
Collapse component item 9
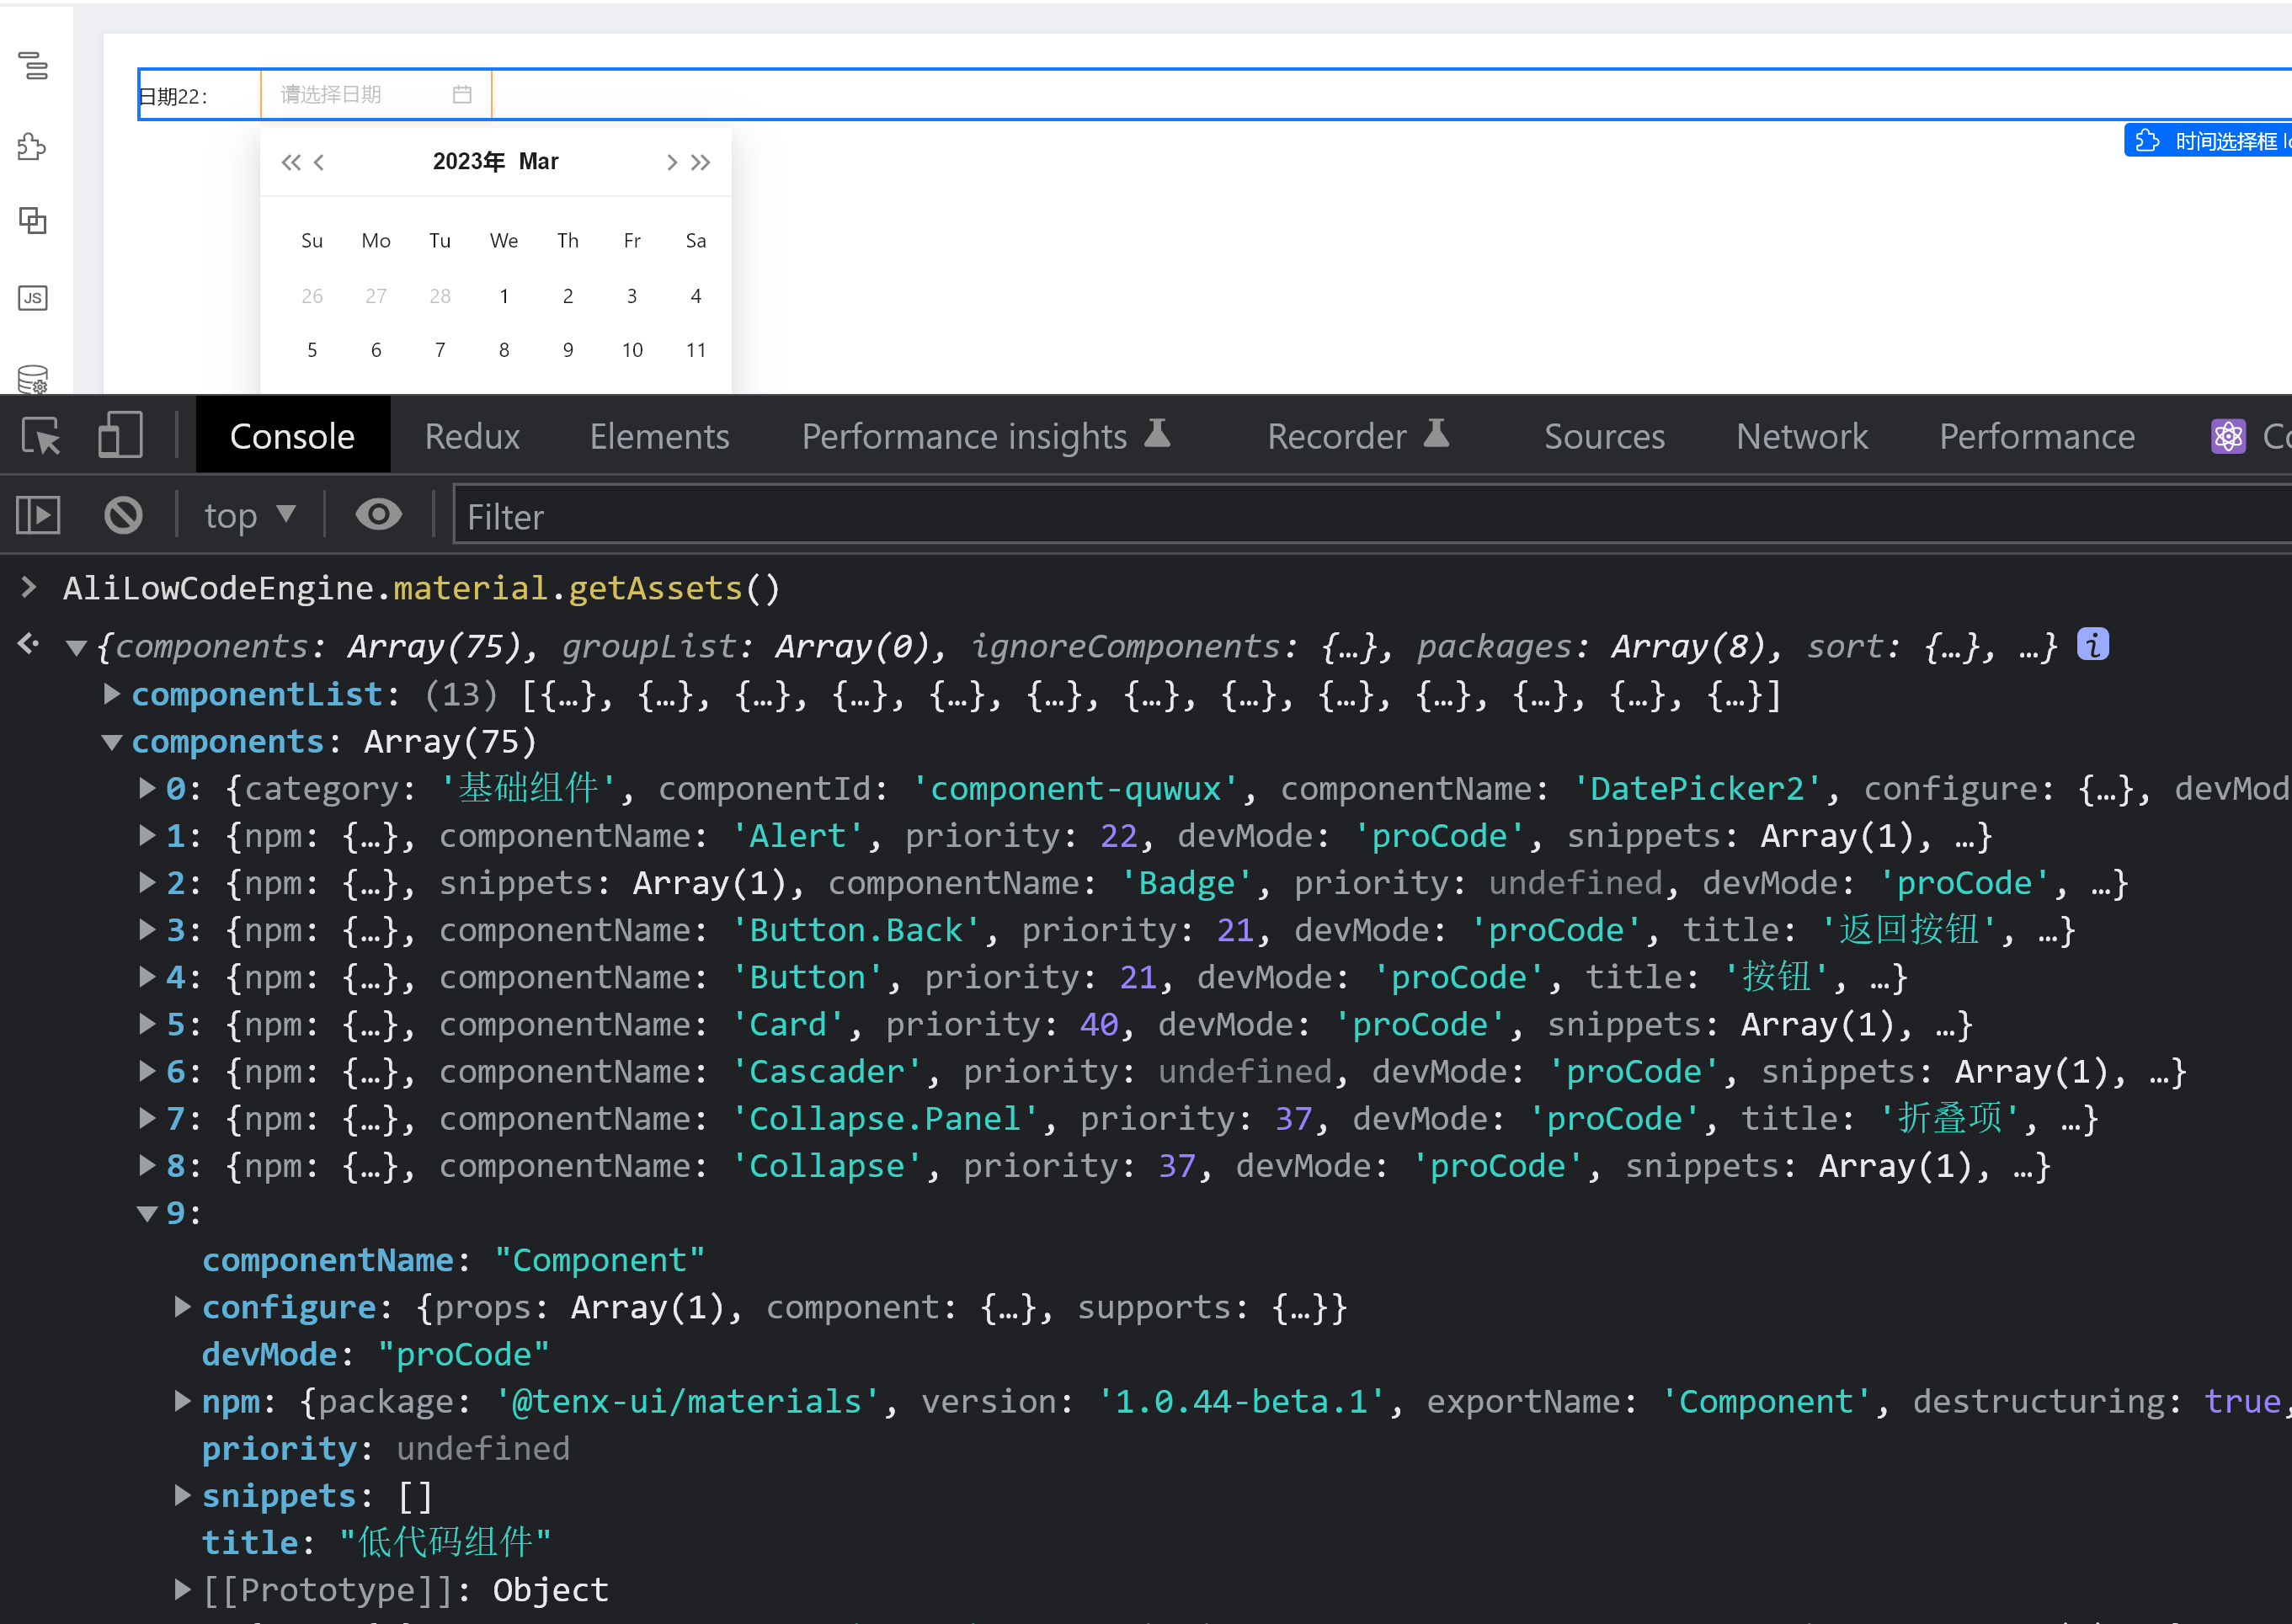click(147, 1213)
